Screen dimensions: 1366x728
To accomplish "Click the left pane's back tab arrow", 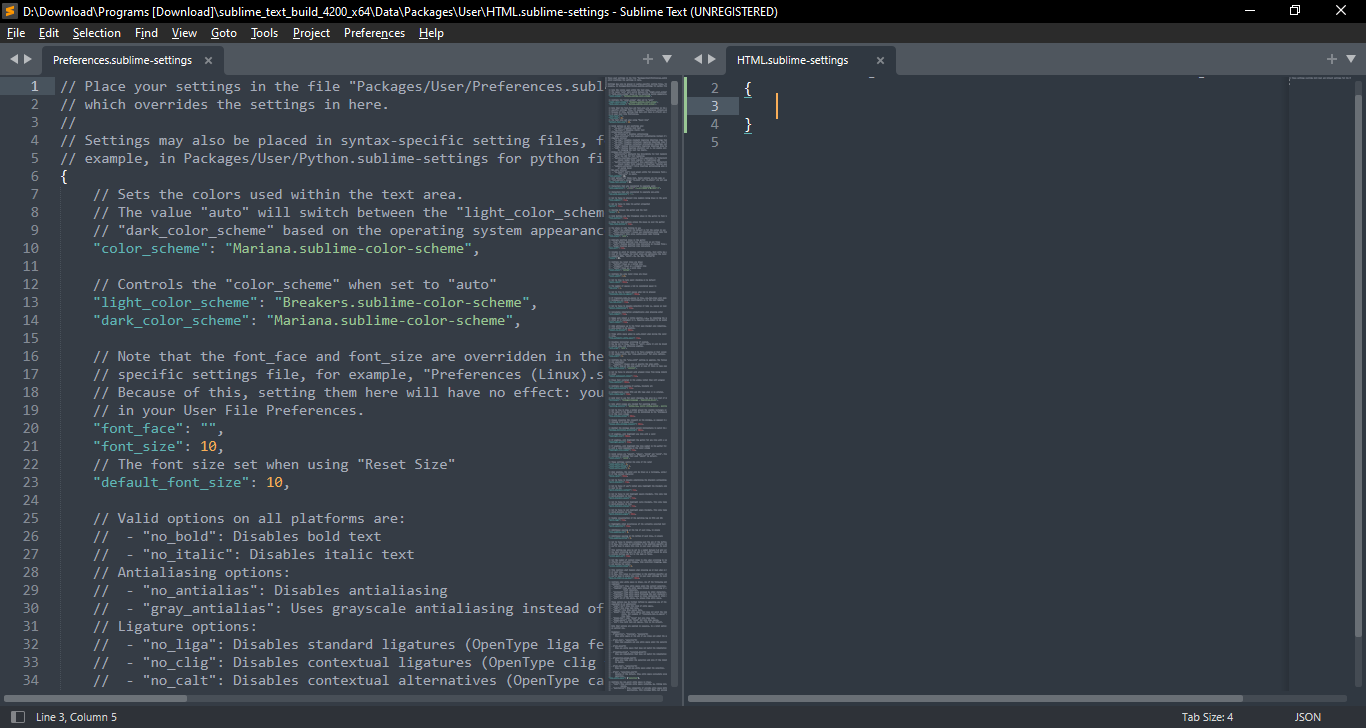I will [x=14, y=60].
